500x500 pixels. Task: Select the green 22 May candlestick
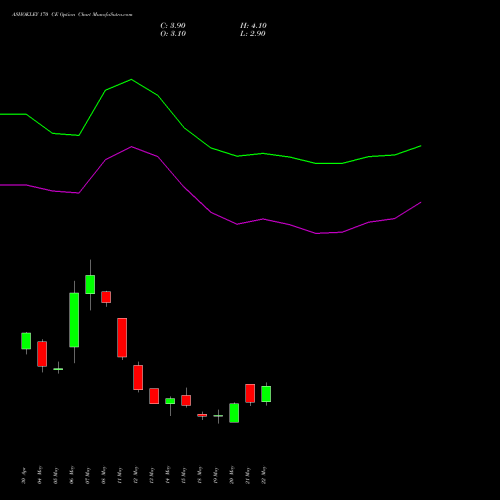(x=266, y=394)
